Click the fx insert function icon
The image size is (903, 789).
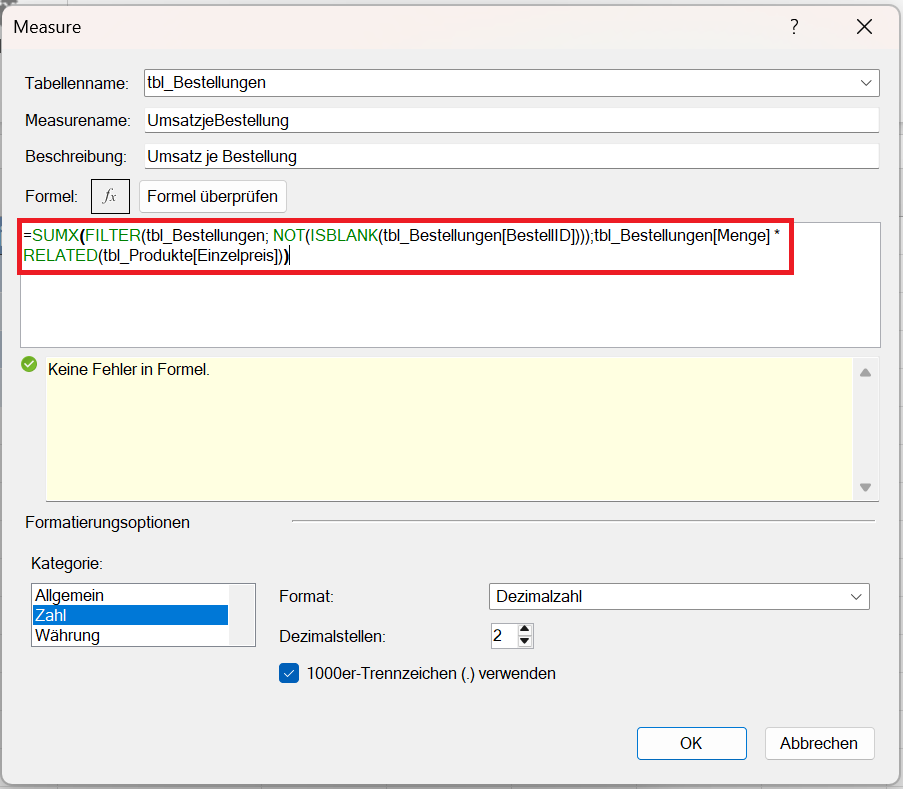click(x=110, y=196)
